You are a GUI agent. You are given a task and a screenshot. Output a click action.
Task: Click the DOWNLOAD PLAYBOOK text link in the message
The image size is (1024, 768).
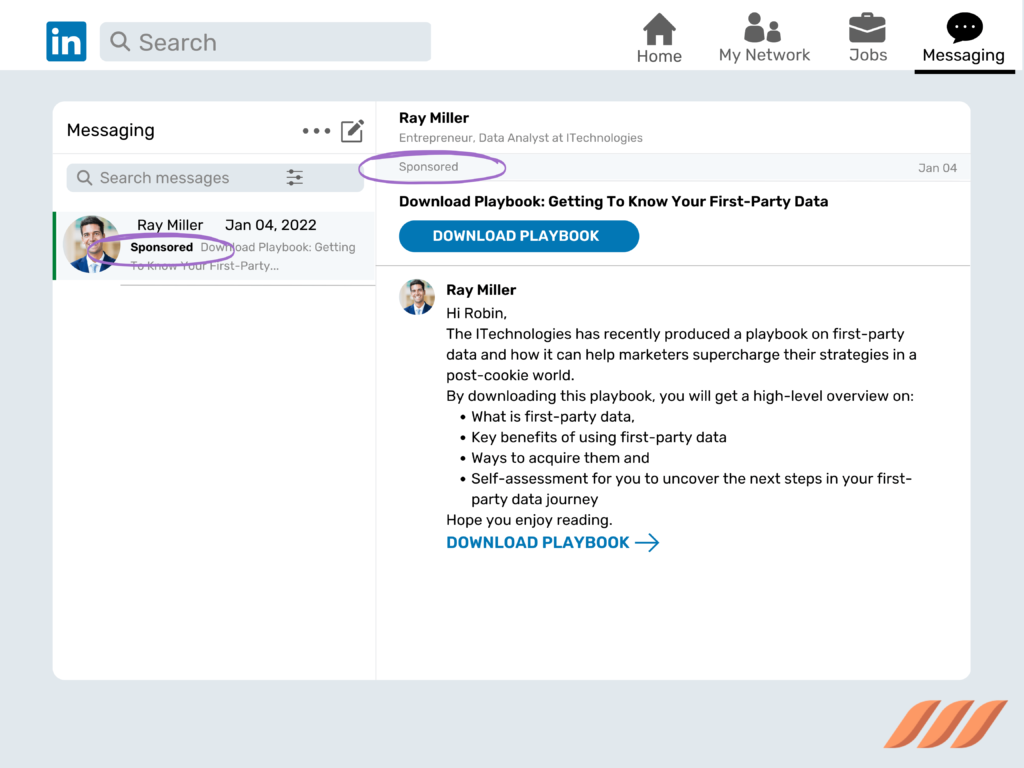click(538, 543)
